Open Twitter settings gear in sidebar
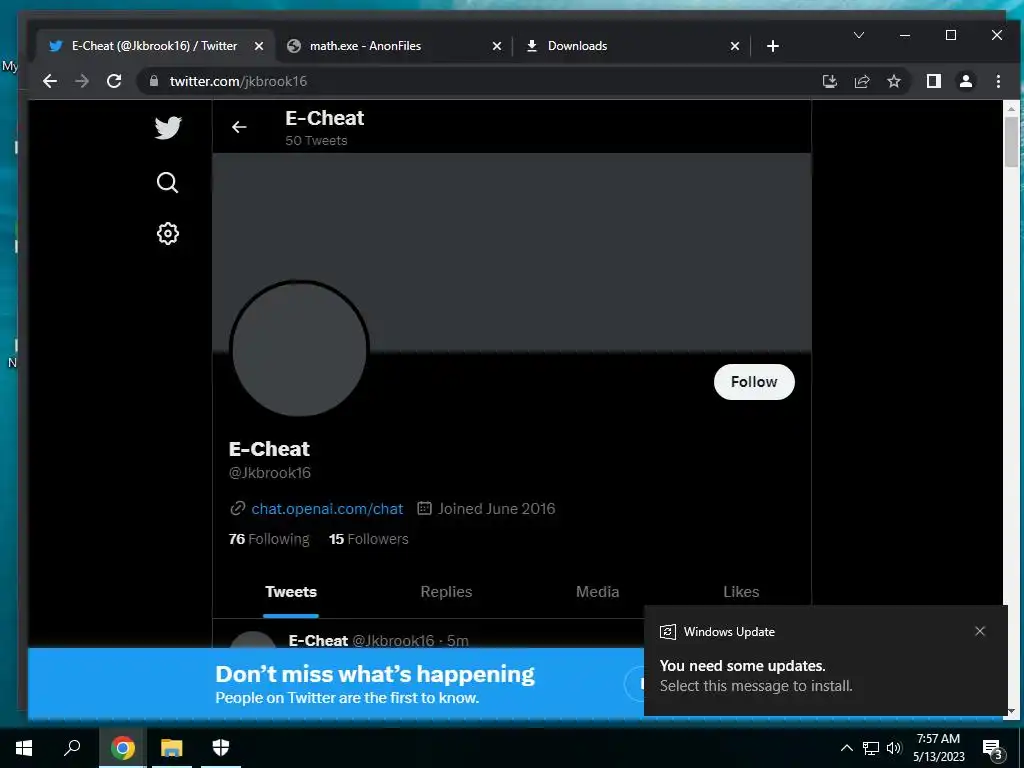This screenshot has width=1024, height=768. click(x=168, y=233)
